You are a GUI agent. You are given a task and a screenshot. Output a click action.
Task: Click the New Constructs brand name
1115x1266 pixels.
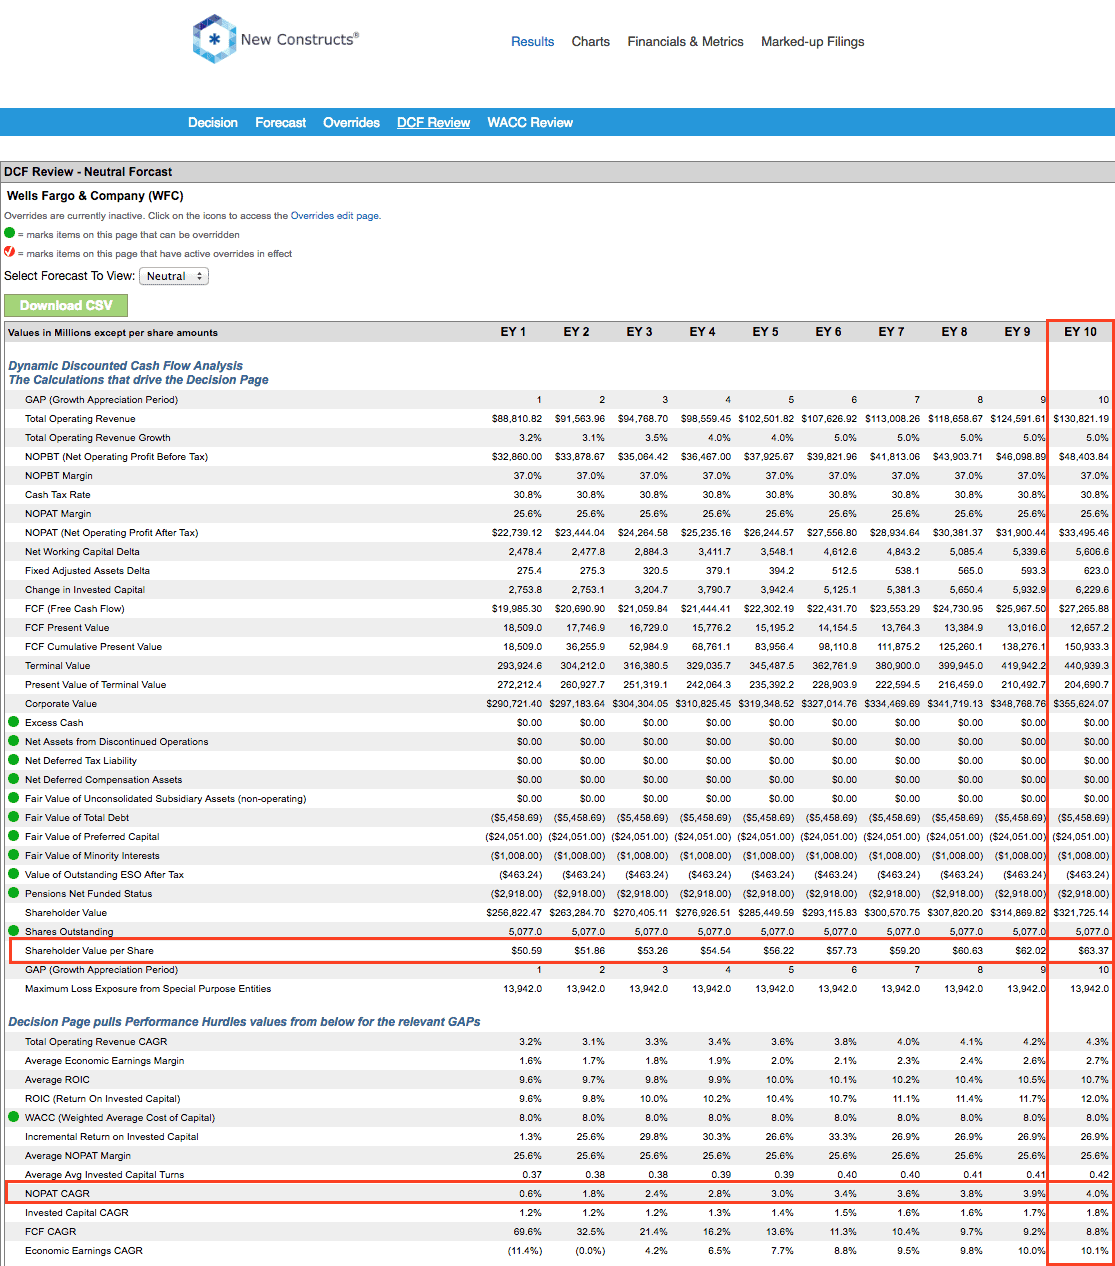pos(299,39)
